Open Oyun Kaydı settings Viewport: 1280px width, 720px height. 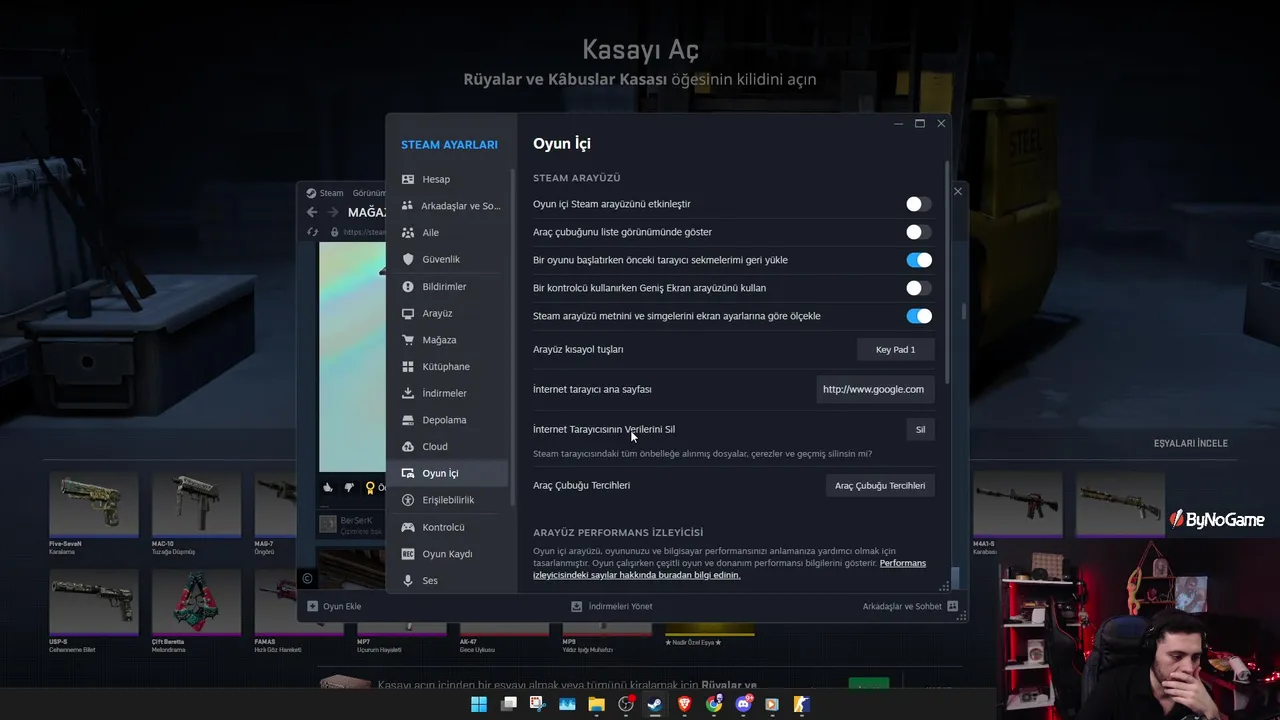tap(447, 554)
